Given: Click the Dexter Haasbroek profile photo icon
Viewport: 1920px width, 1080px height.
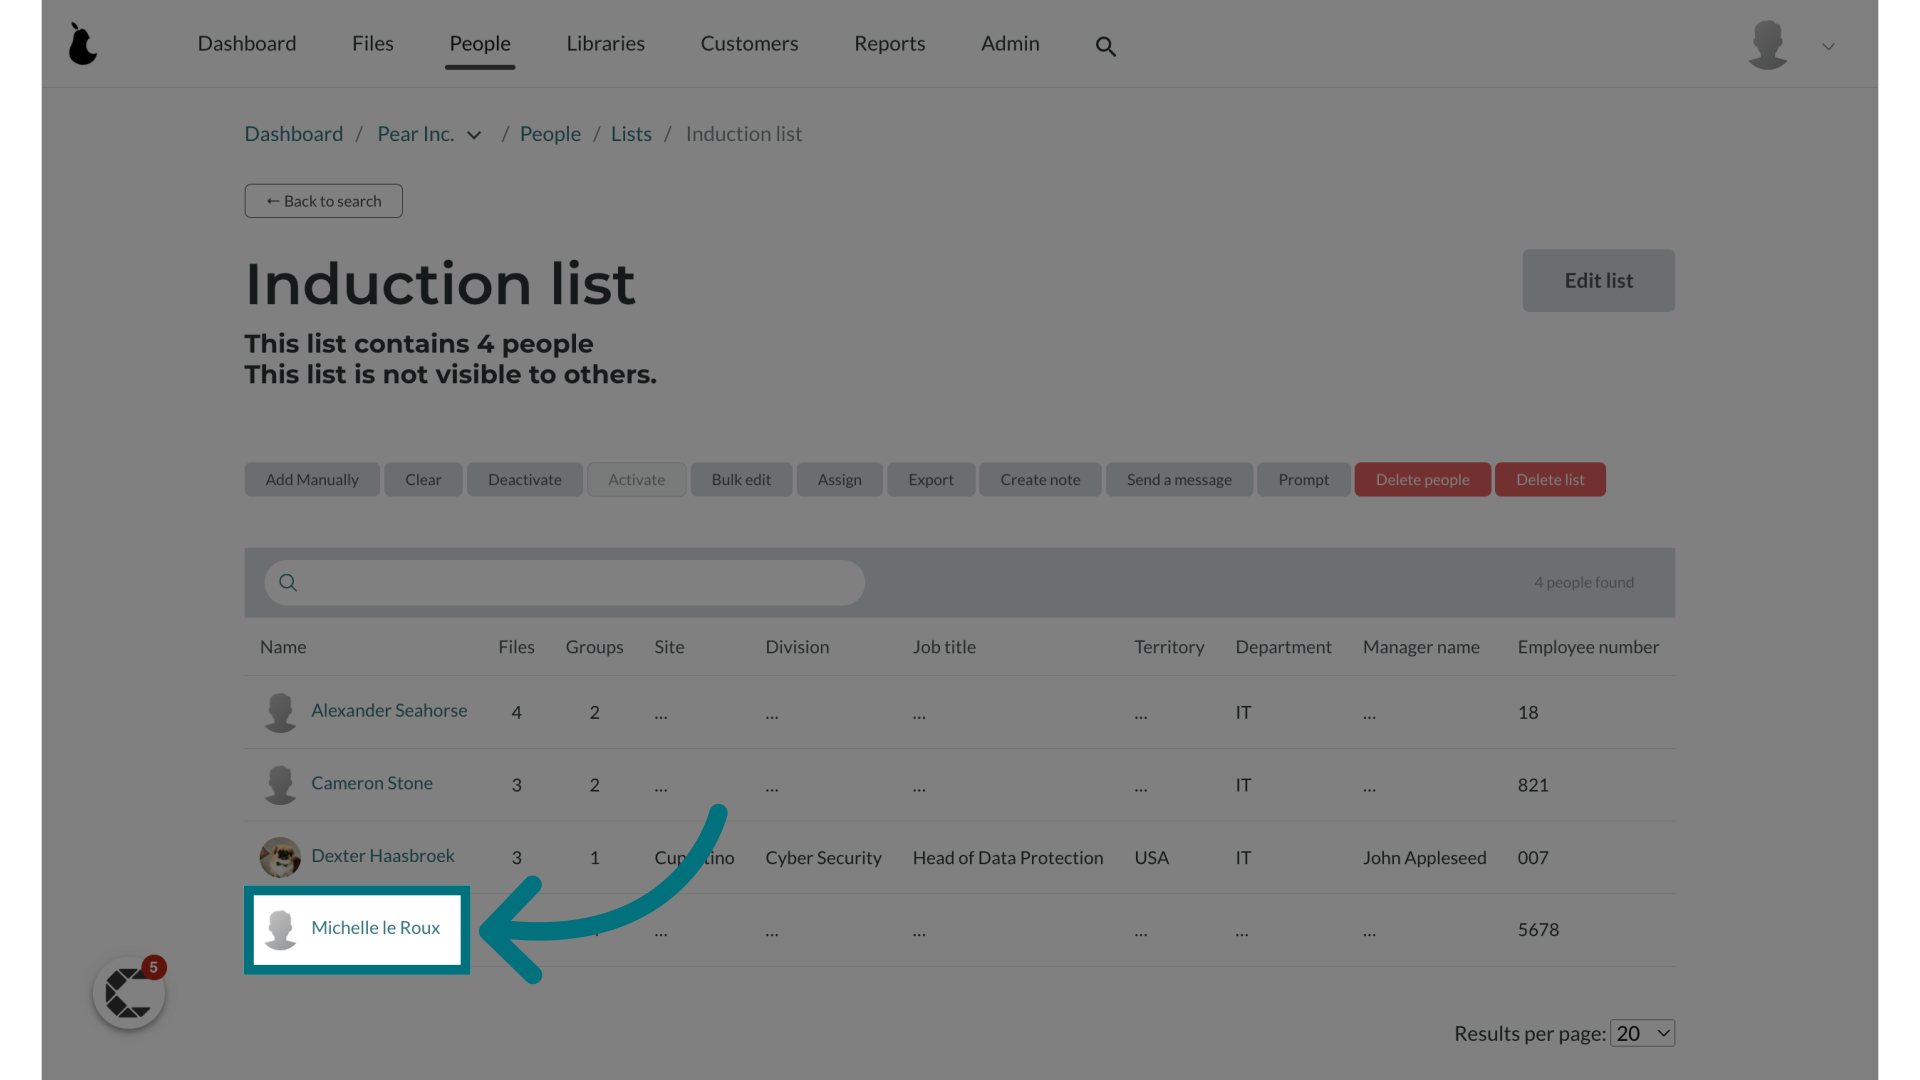Looking at the screenshot, I should [x=280, y=857].
